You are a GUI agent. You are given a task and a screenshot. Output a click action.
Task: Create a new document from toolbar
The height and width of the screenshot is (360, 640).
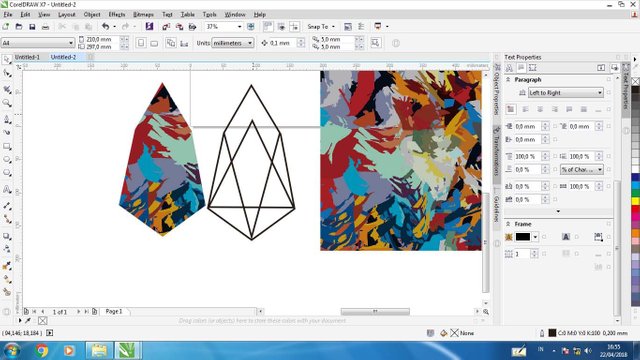point(6,27)
